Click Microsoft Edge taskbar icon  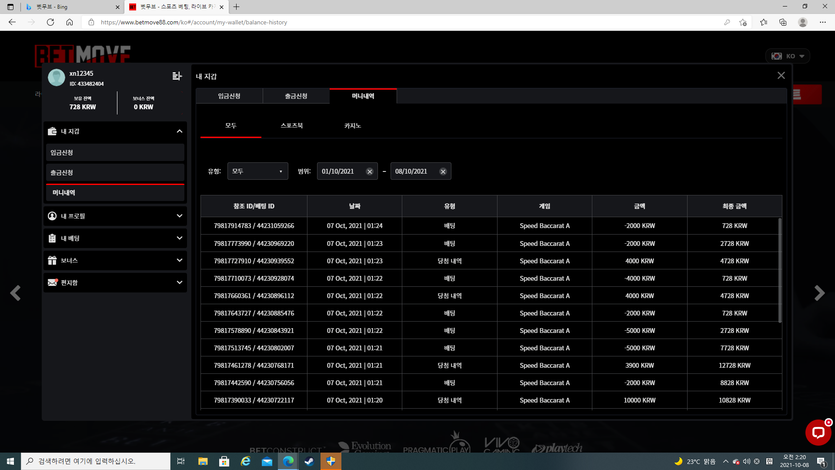(x=288, y=461)
